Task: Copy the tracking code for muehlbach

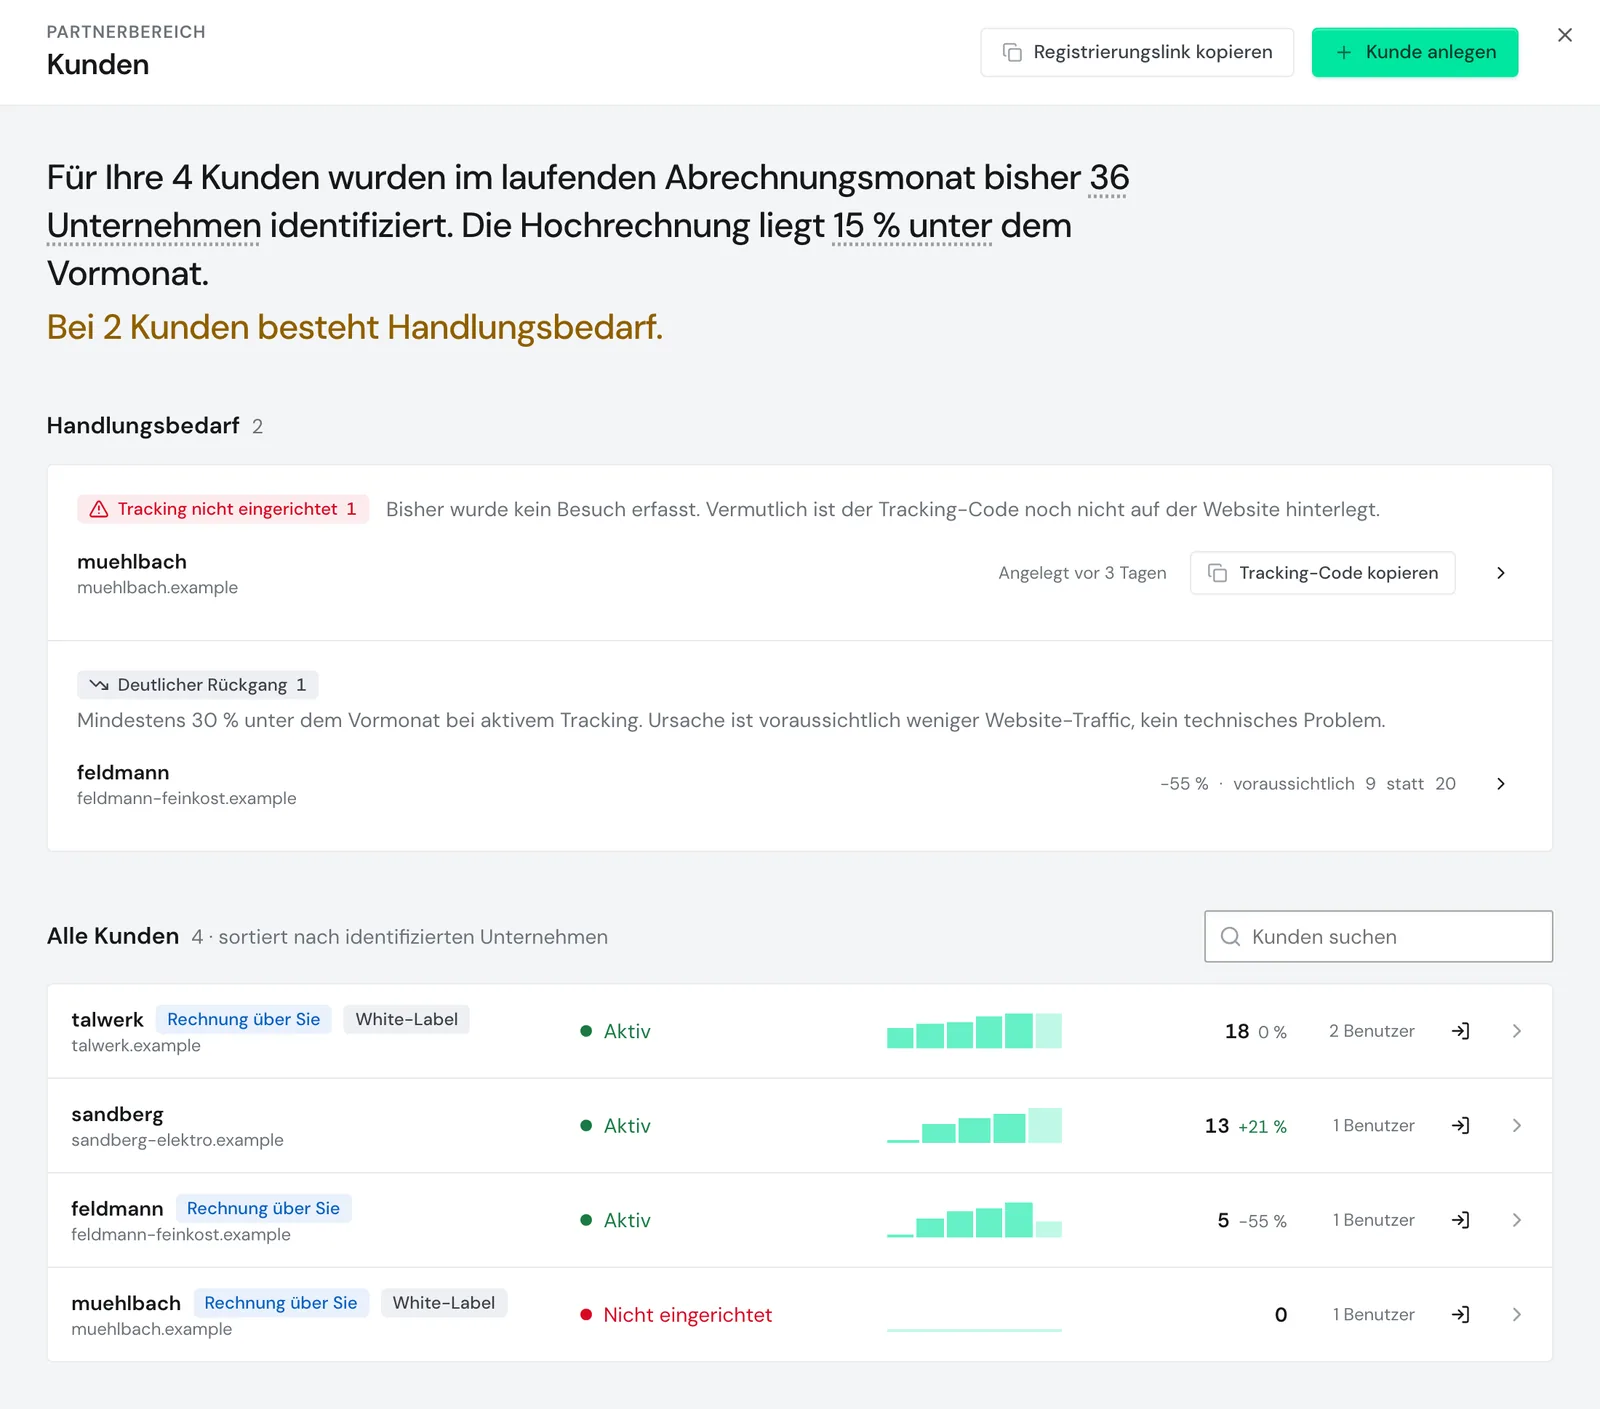Action: pos(1322,573)
